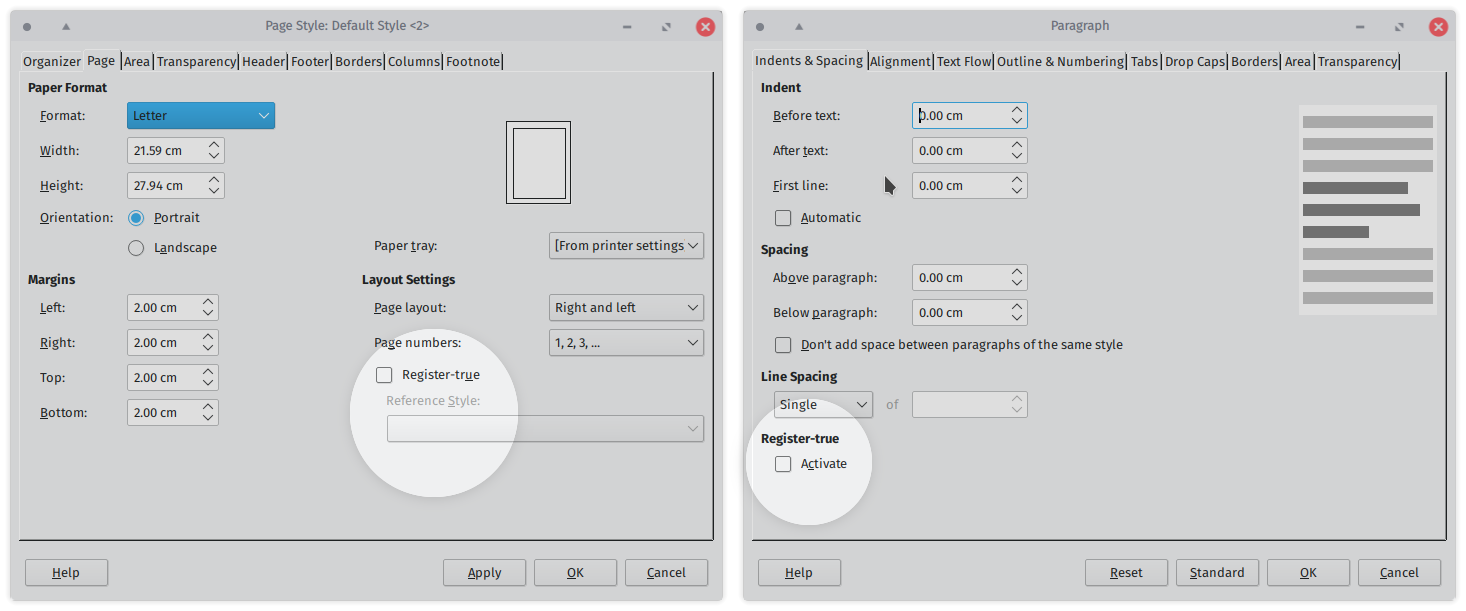Click the Before text indent field
The height and width of the screenshot is (611, 1466).
958,116
